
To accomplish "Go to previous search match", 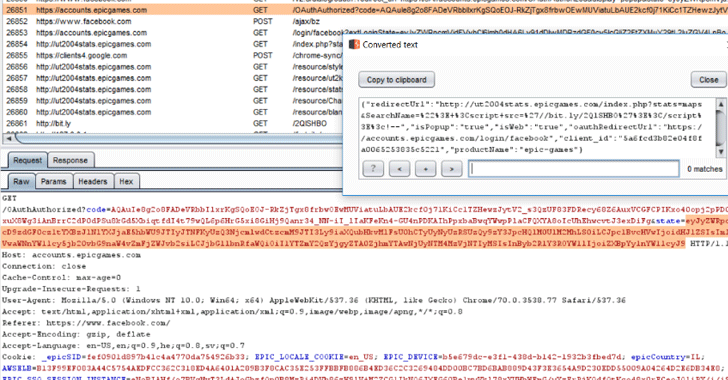I will (399, 169).
